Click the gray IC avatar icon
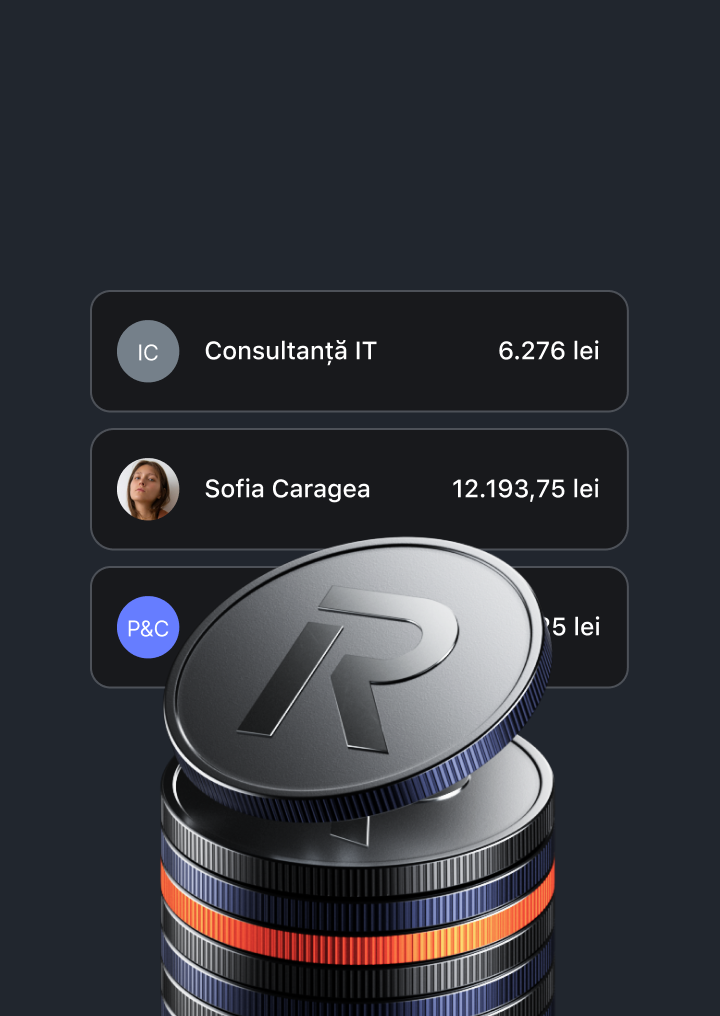Image resolution: width=720 pixels, height=1016 pixels. 148,352
